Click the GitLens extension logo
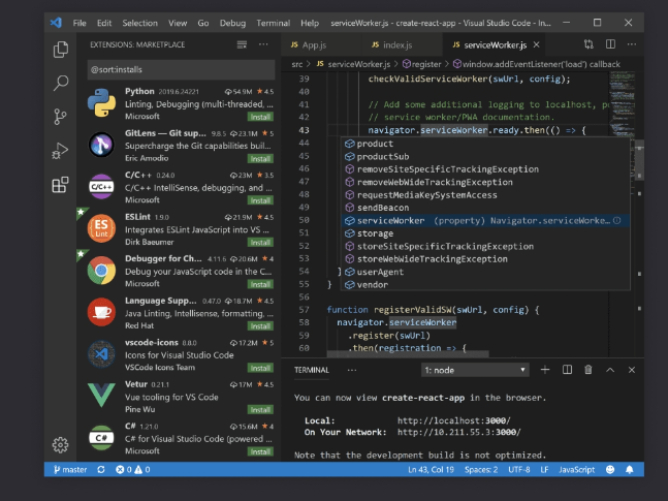 click(101, 144)
